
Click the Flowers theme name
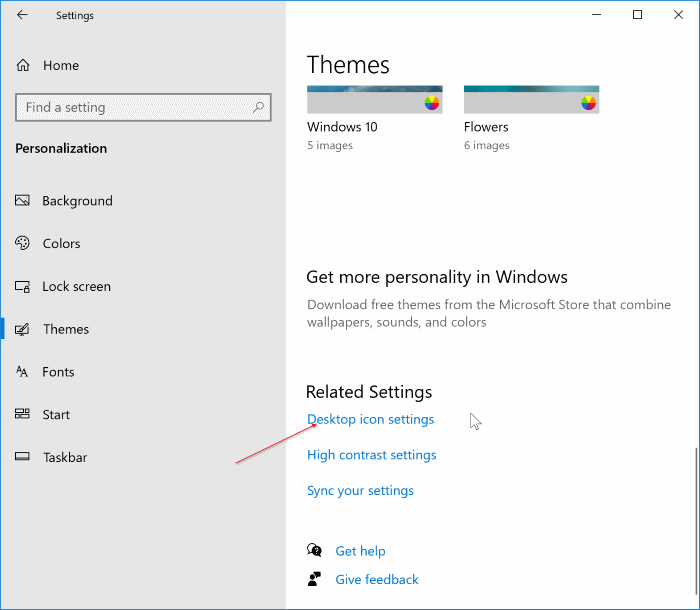click(x=486, y=127)
